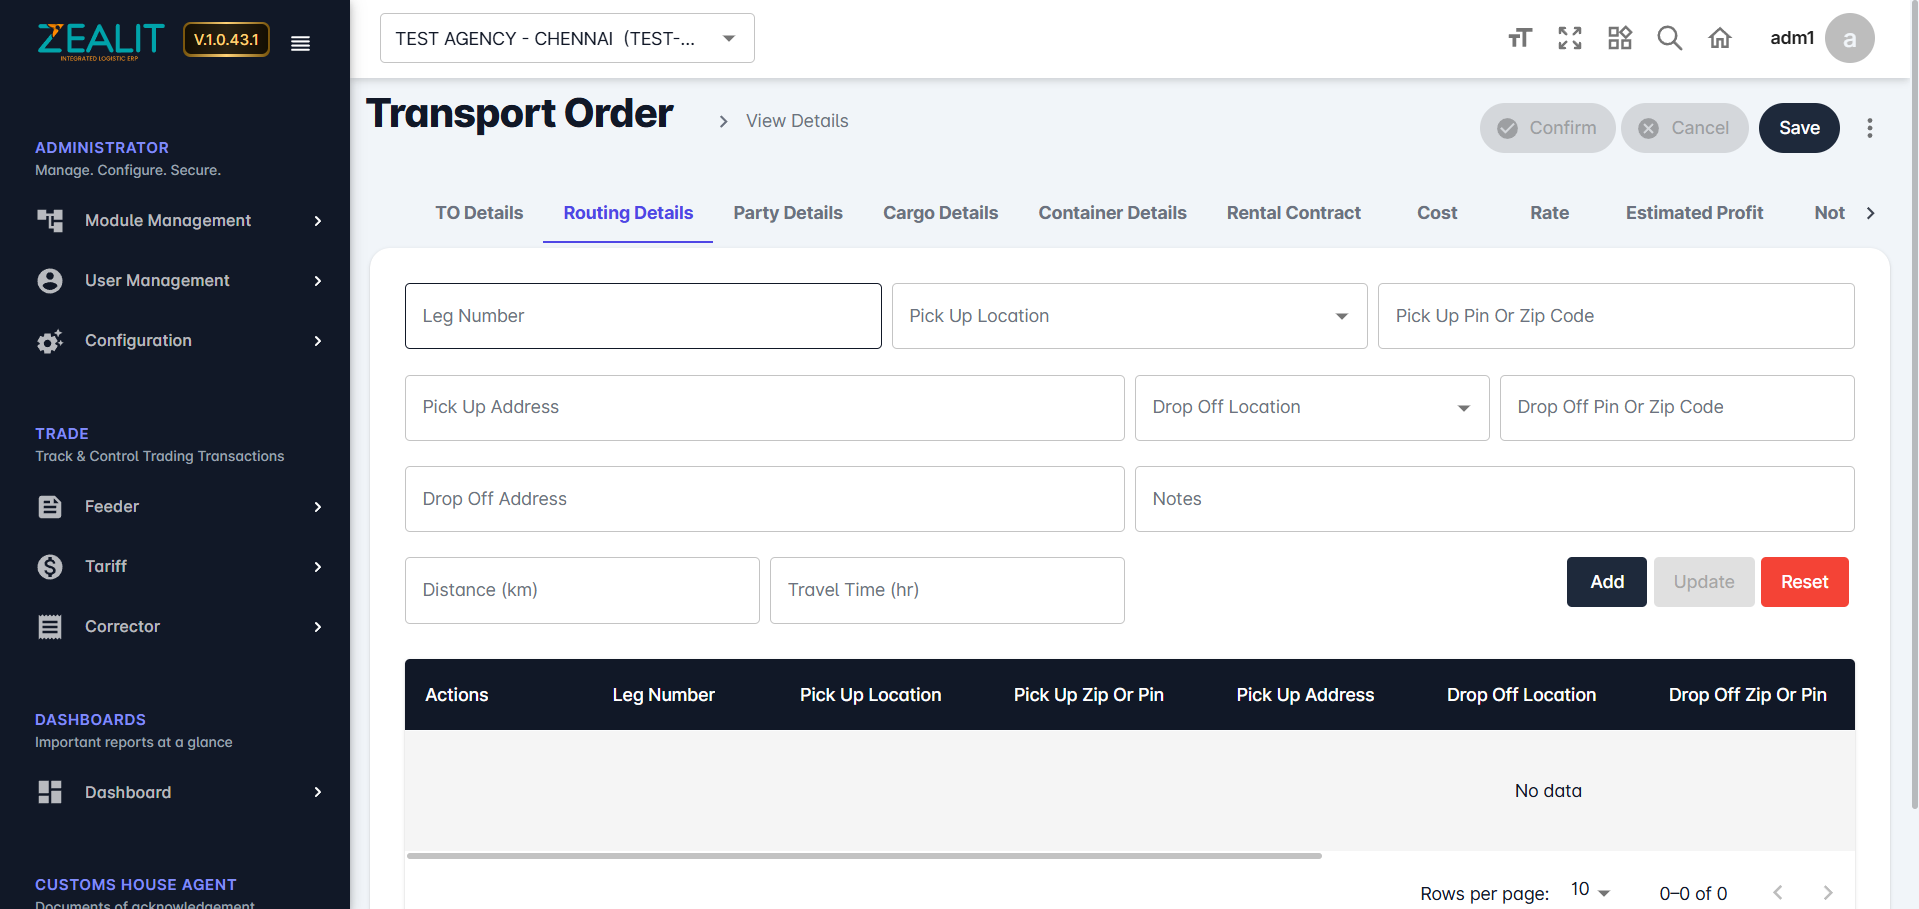Go to home via house icon
This screenshot has height=909, width=1919.
(x=1719, y=38)
